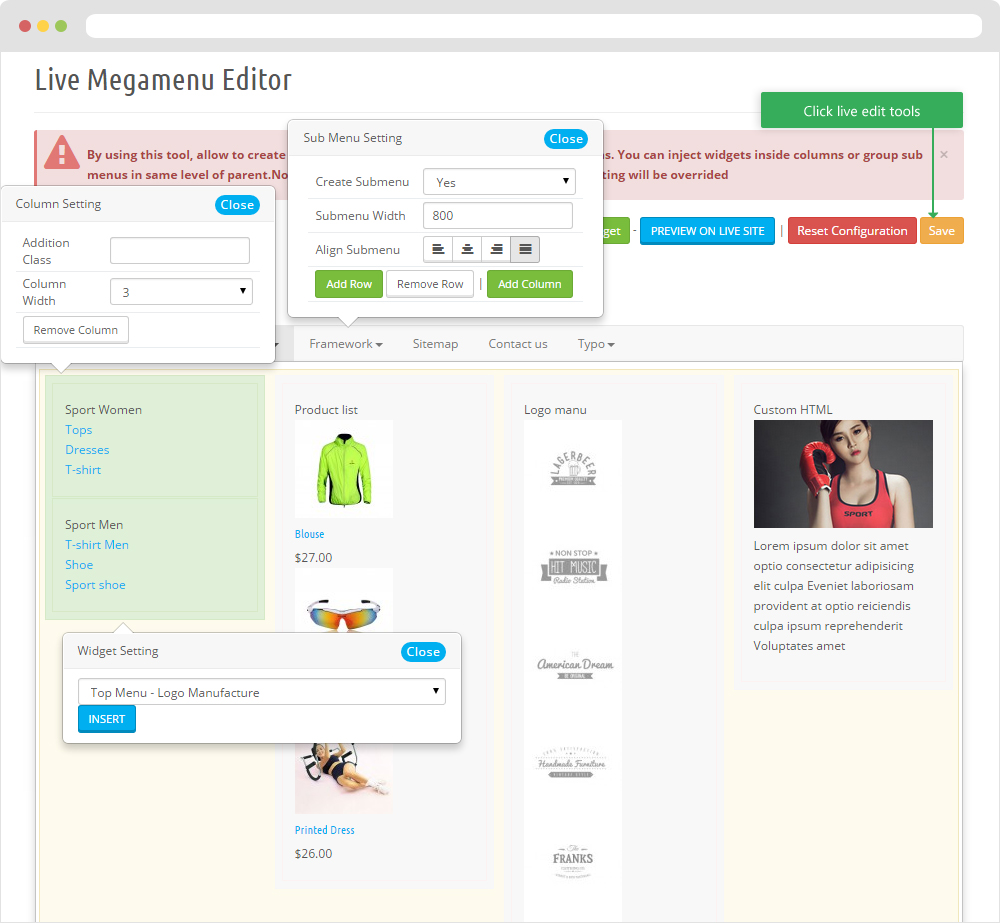Close the Sub Menu Setting popup

tap(566, 139)
